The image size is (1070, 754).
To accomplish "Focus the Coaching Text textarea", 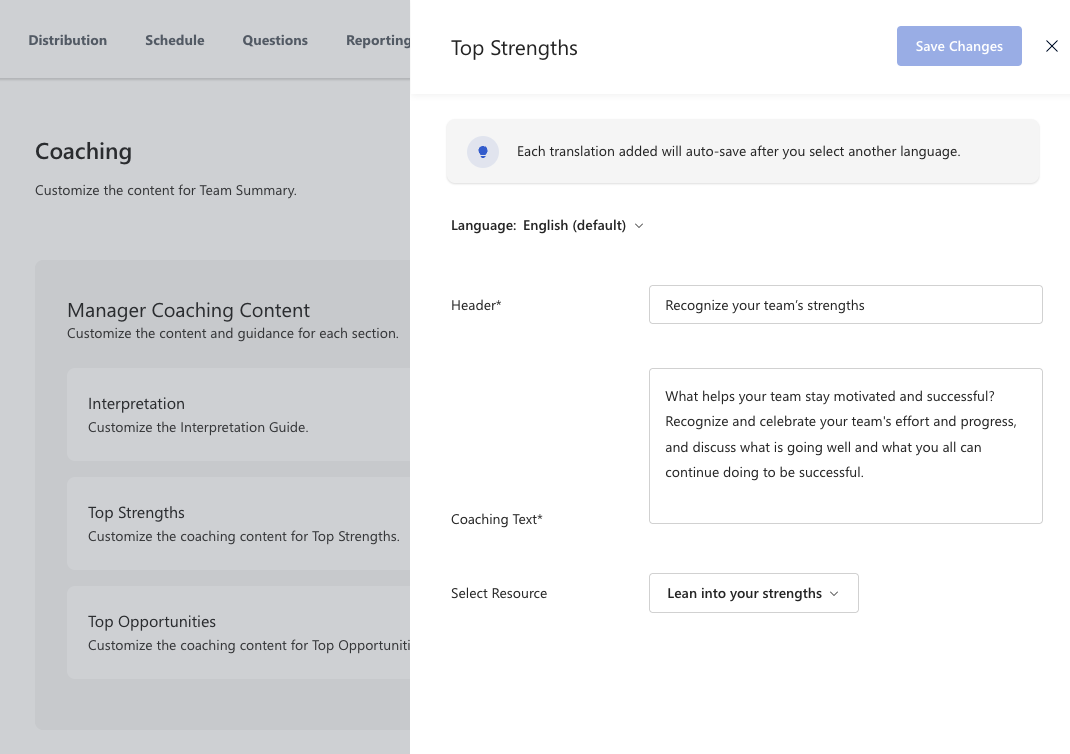I will coord(845,446).
